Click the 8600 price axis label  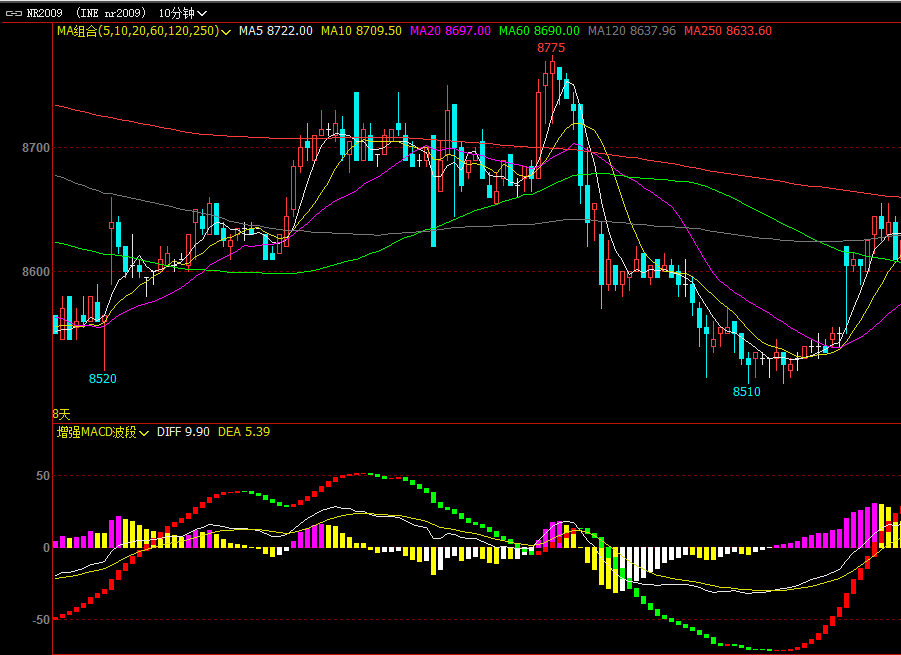point(36,272)
